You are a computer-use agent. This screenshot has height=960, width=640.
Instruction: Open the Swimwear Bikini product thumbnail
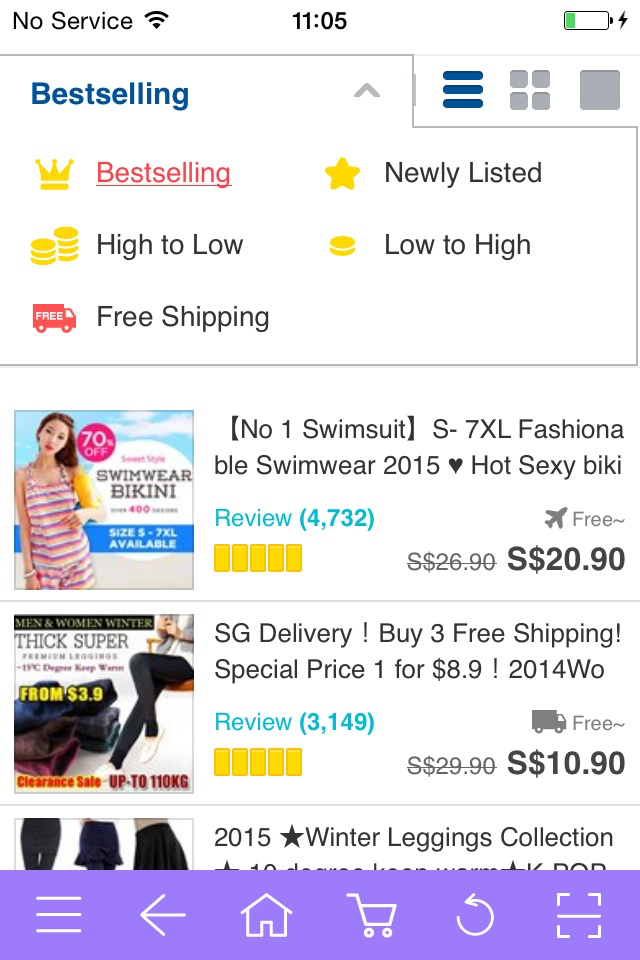pos(104,499)
